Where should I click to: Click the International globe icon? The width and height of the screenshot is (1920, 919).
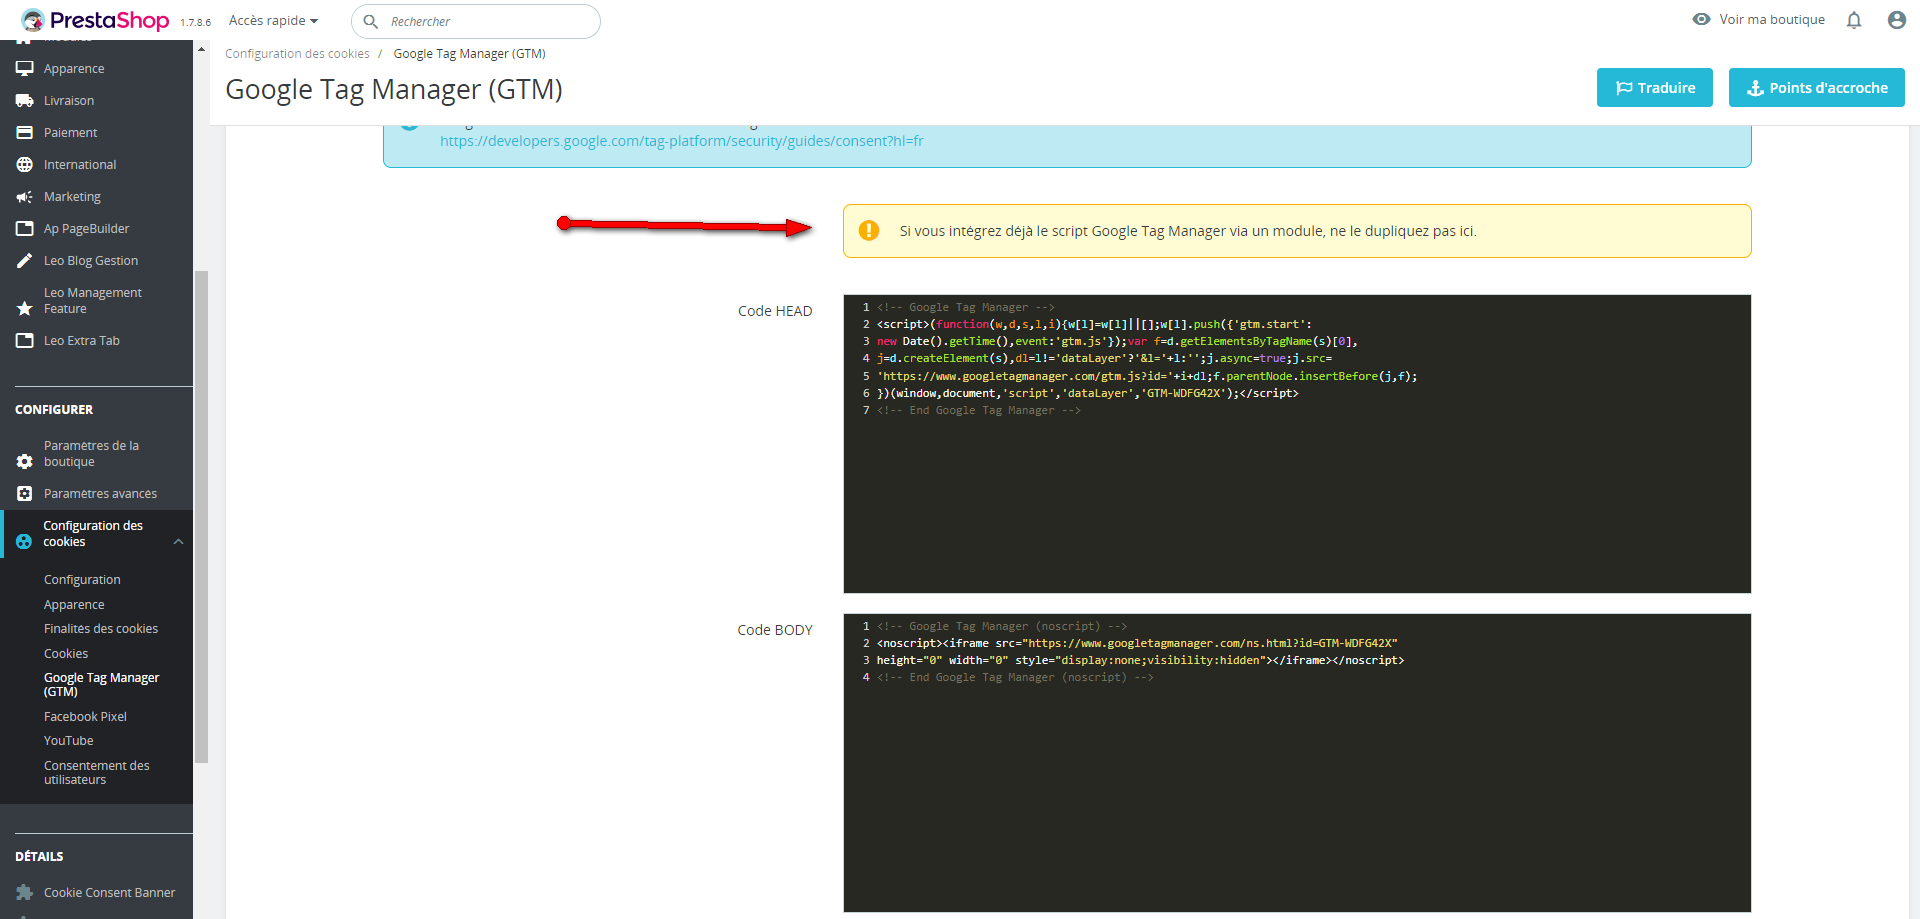point(25,165)
